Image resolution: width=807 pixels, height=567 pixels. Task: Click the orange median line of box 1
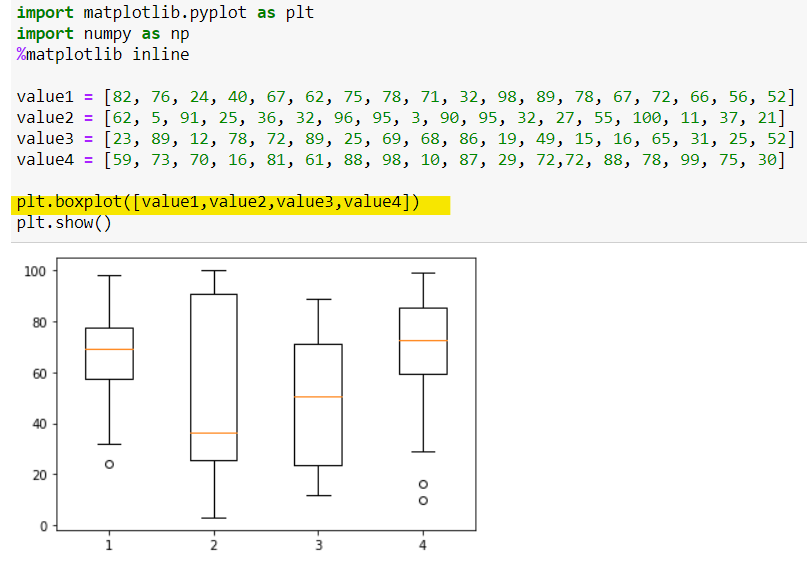tap(109, 349)
